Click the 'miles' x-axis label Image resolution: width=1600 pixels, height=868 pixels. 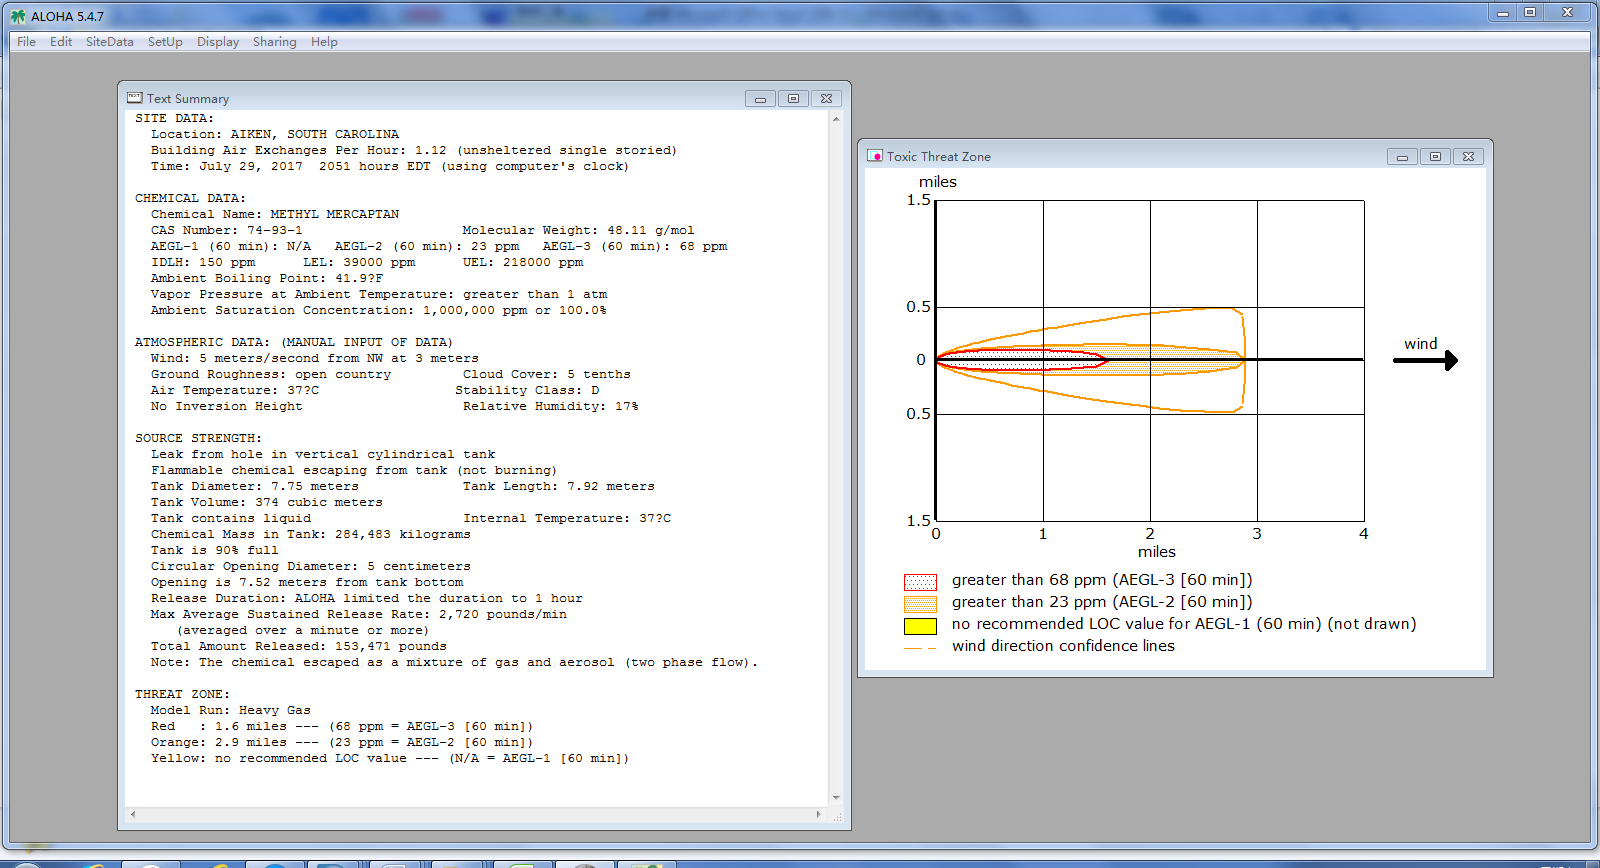pos(1157,552)
